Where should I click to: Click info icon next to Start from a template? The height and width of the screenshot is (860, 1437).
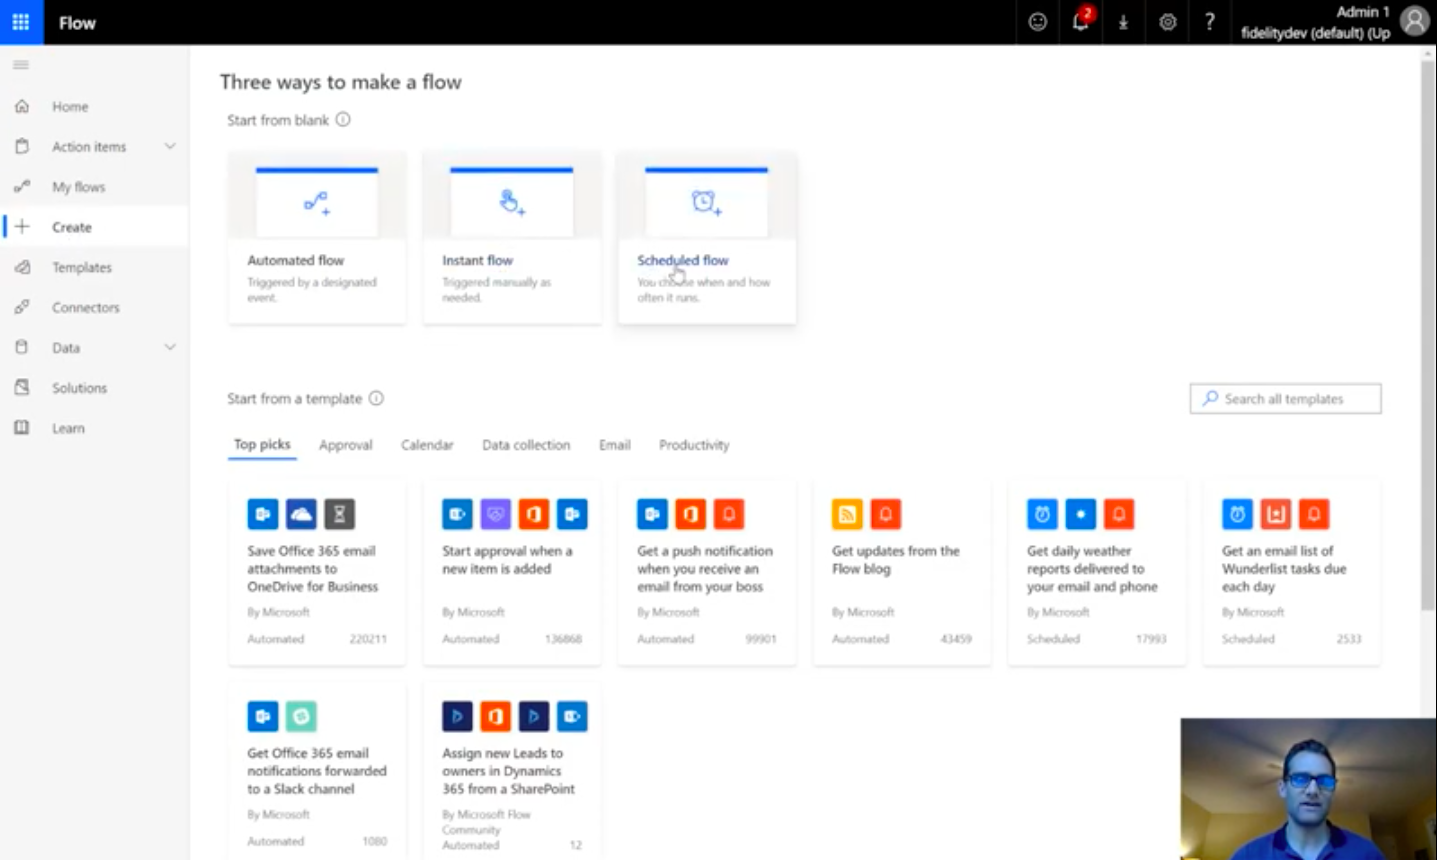[376, 398]
